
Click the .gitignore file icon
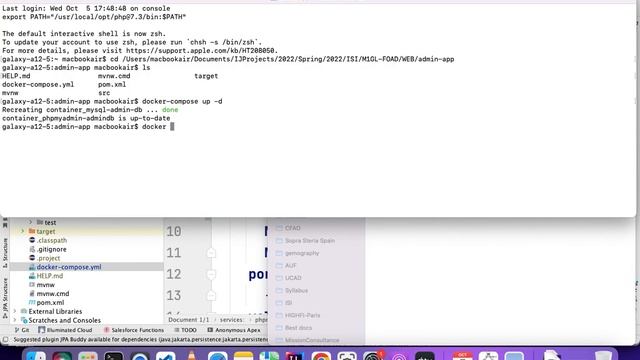click(x=32, y=249)
